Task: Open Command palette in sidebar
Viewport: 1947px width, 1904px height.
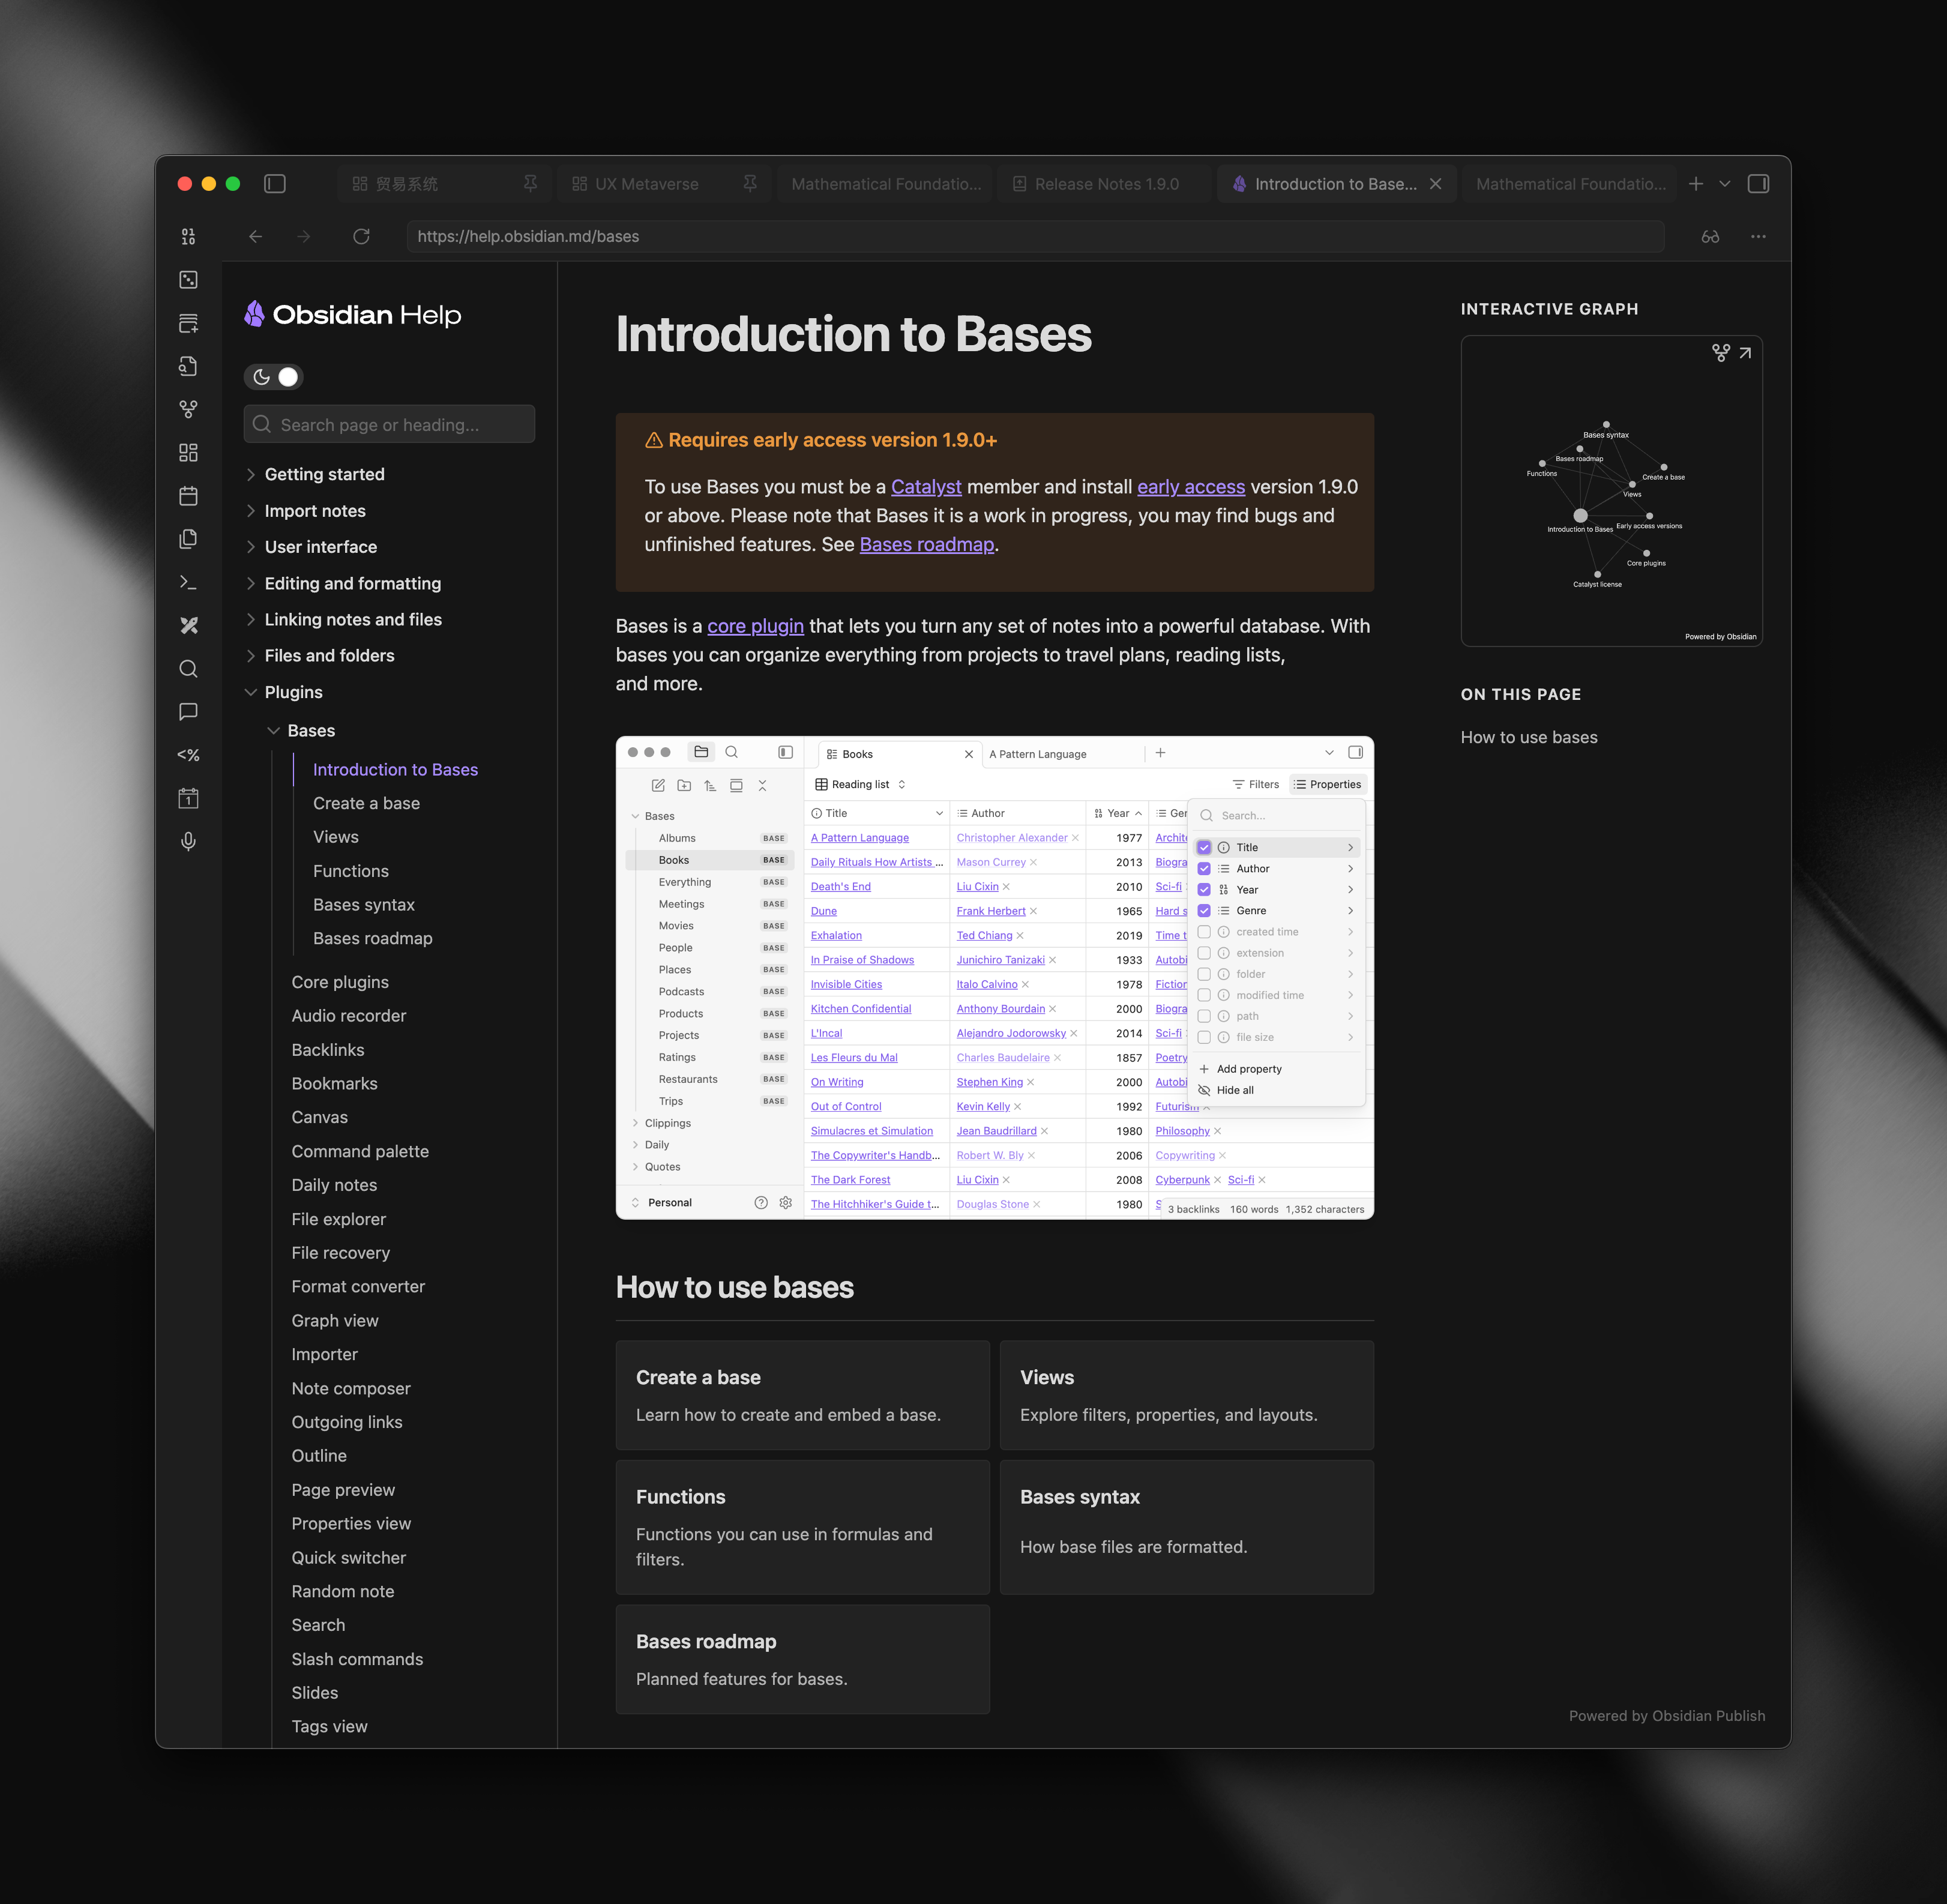Action: coord(360,1151)
